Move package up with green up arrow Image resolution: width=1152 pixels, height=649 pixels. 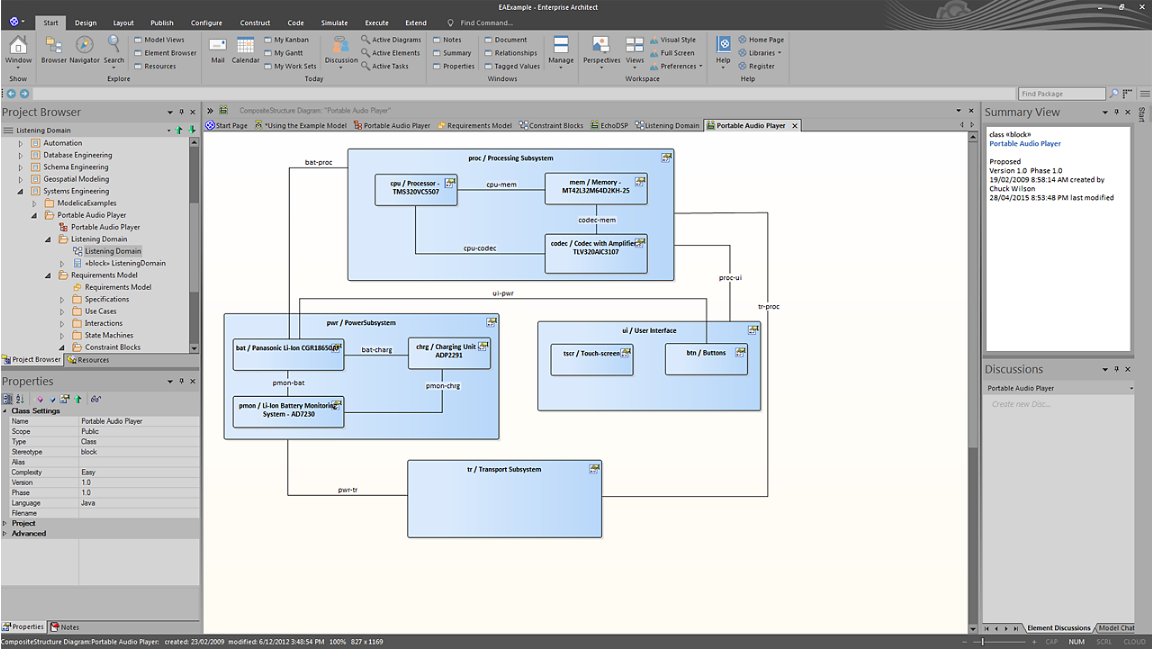click(x=179, y=130)
